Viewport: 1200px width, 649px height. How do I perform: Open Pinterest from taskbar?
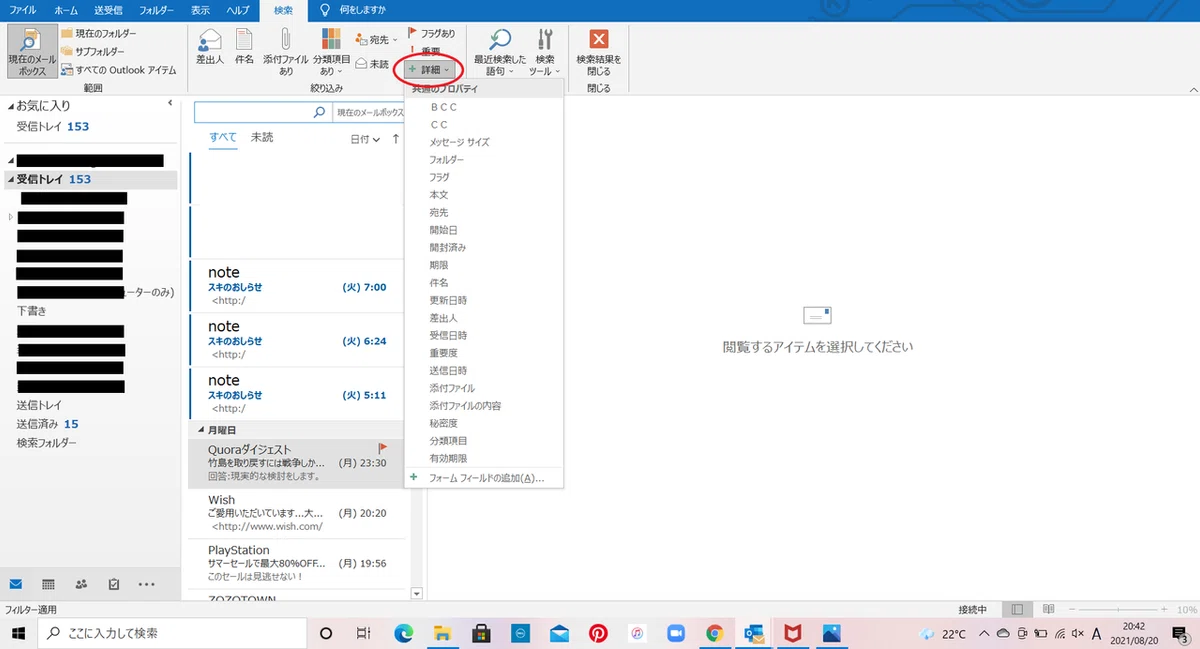(598, 633)
